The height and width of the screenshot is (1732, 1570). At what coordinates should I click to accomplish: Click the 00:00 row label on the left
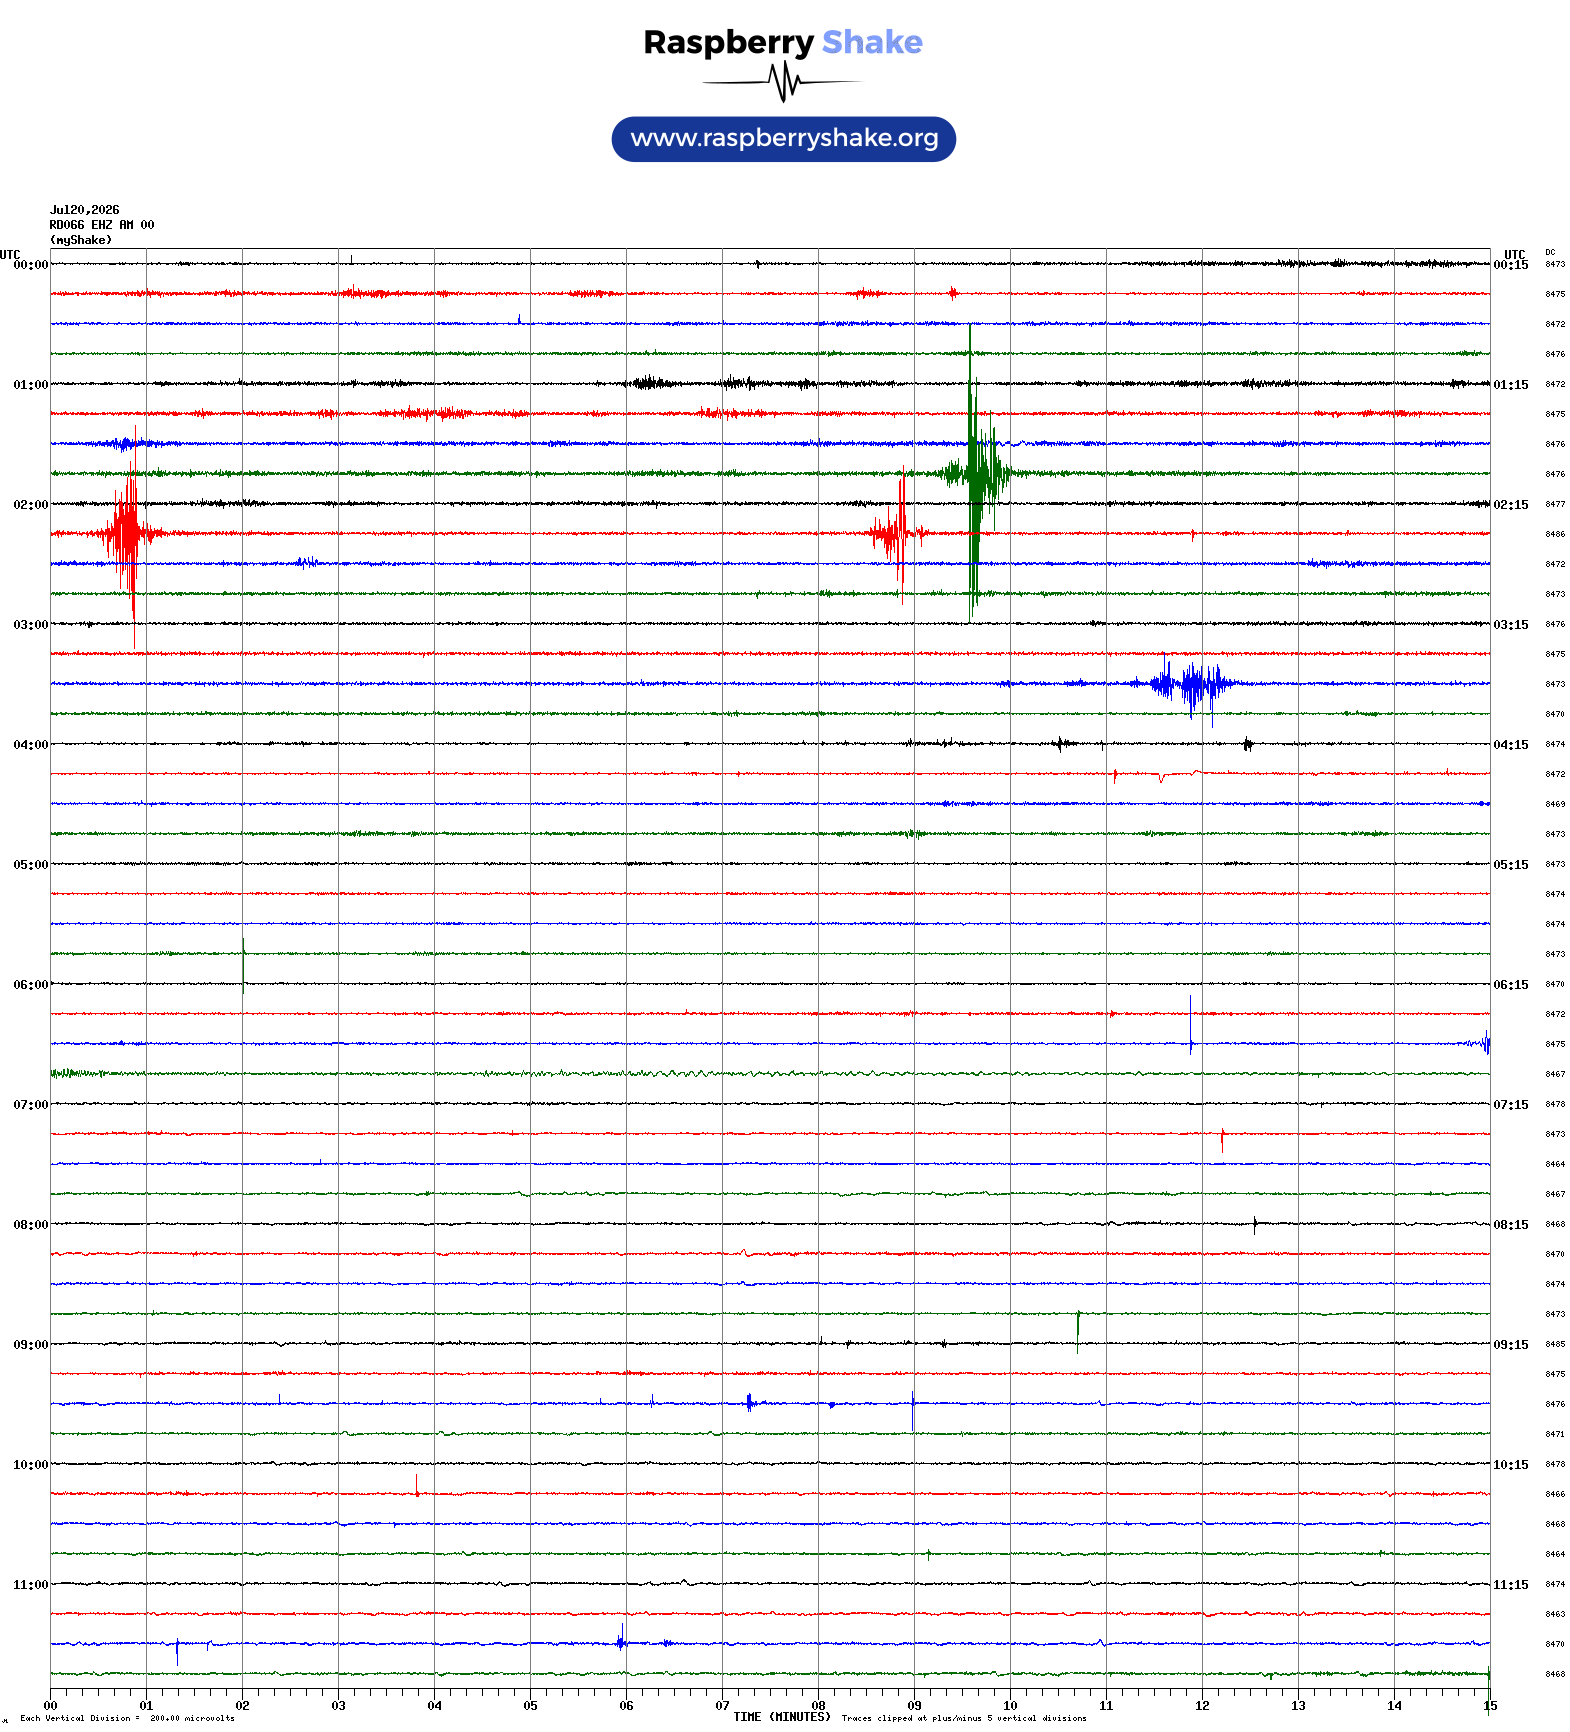(x=31, y=265)
